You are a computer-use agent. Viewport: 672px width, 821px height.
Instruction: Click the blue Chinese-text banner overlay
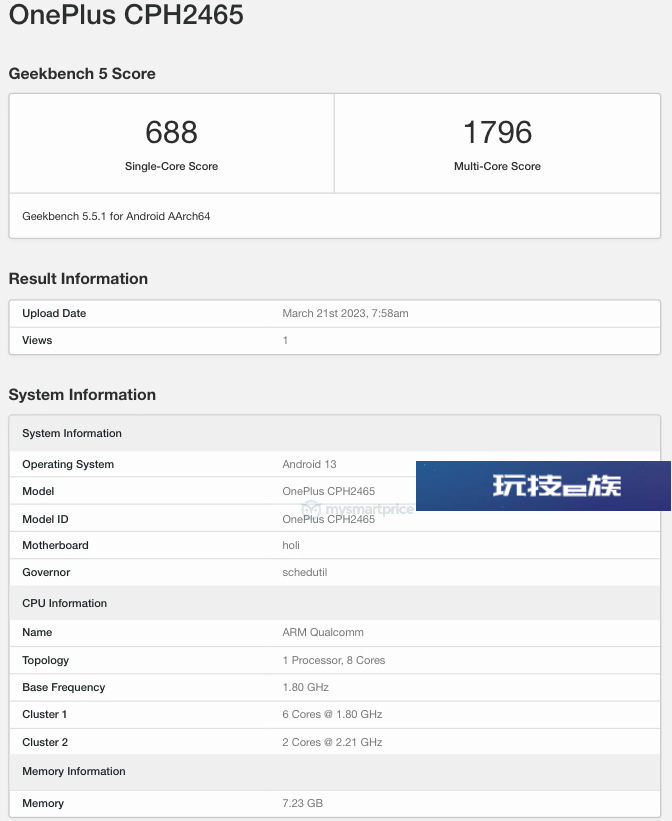point(543,486)
